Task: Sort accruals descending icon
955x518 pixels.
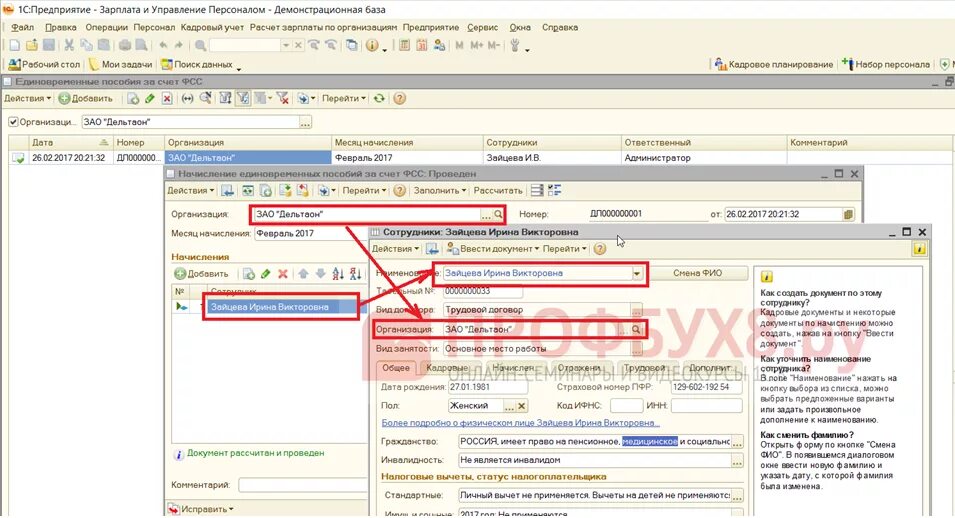Action: coord(356,274)
